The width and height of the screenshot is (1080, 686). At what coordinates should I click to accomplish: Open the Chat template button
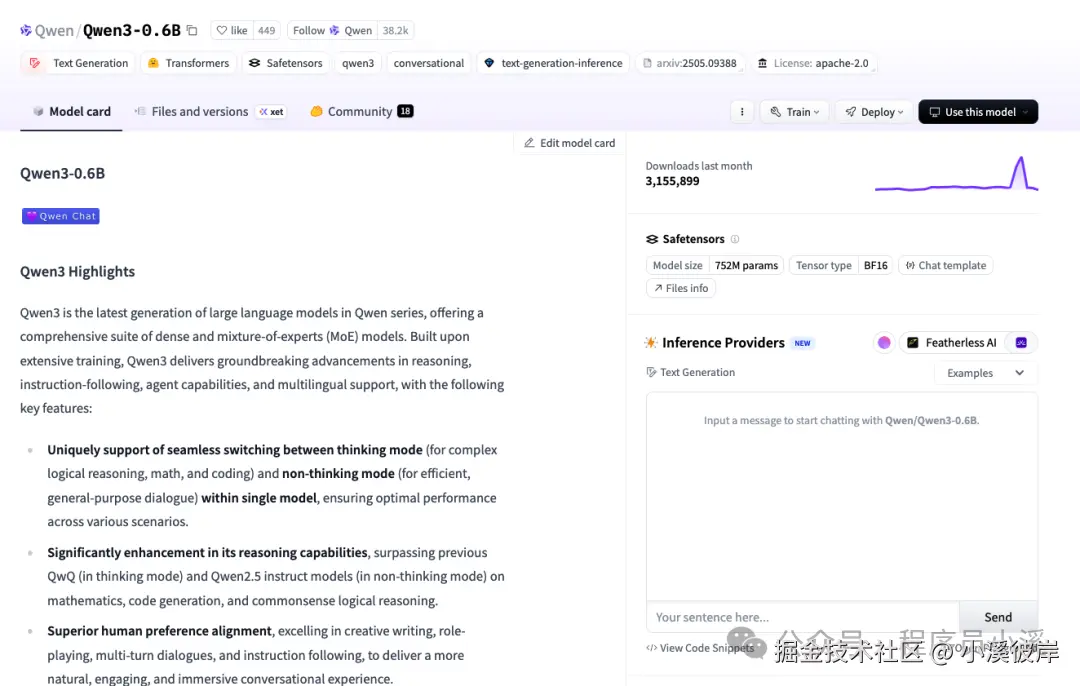(x=946, y=265)
